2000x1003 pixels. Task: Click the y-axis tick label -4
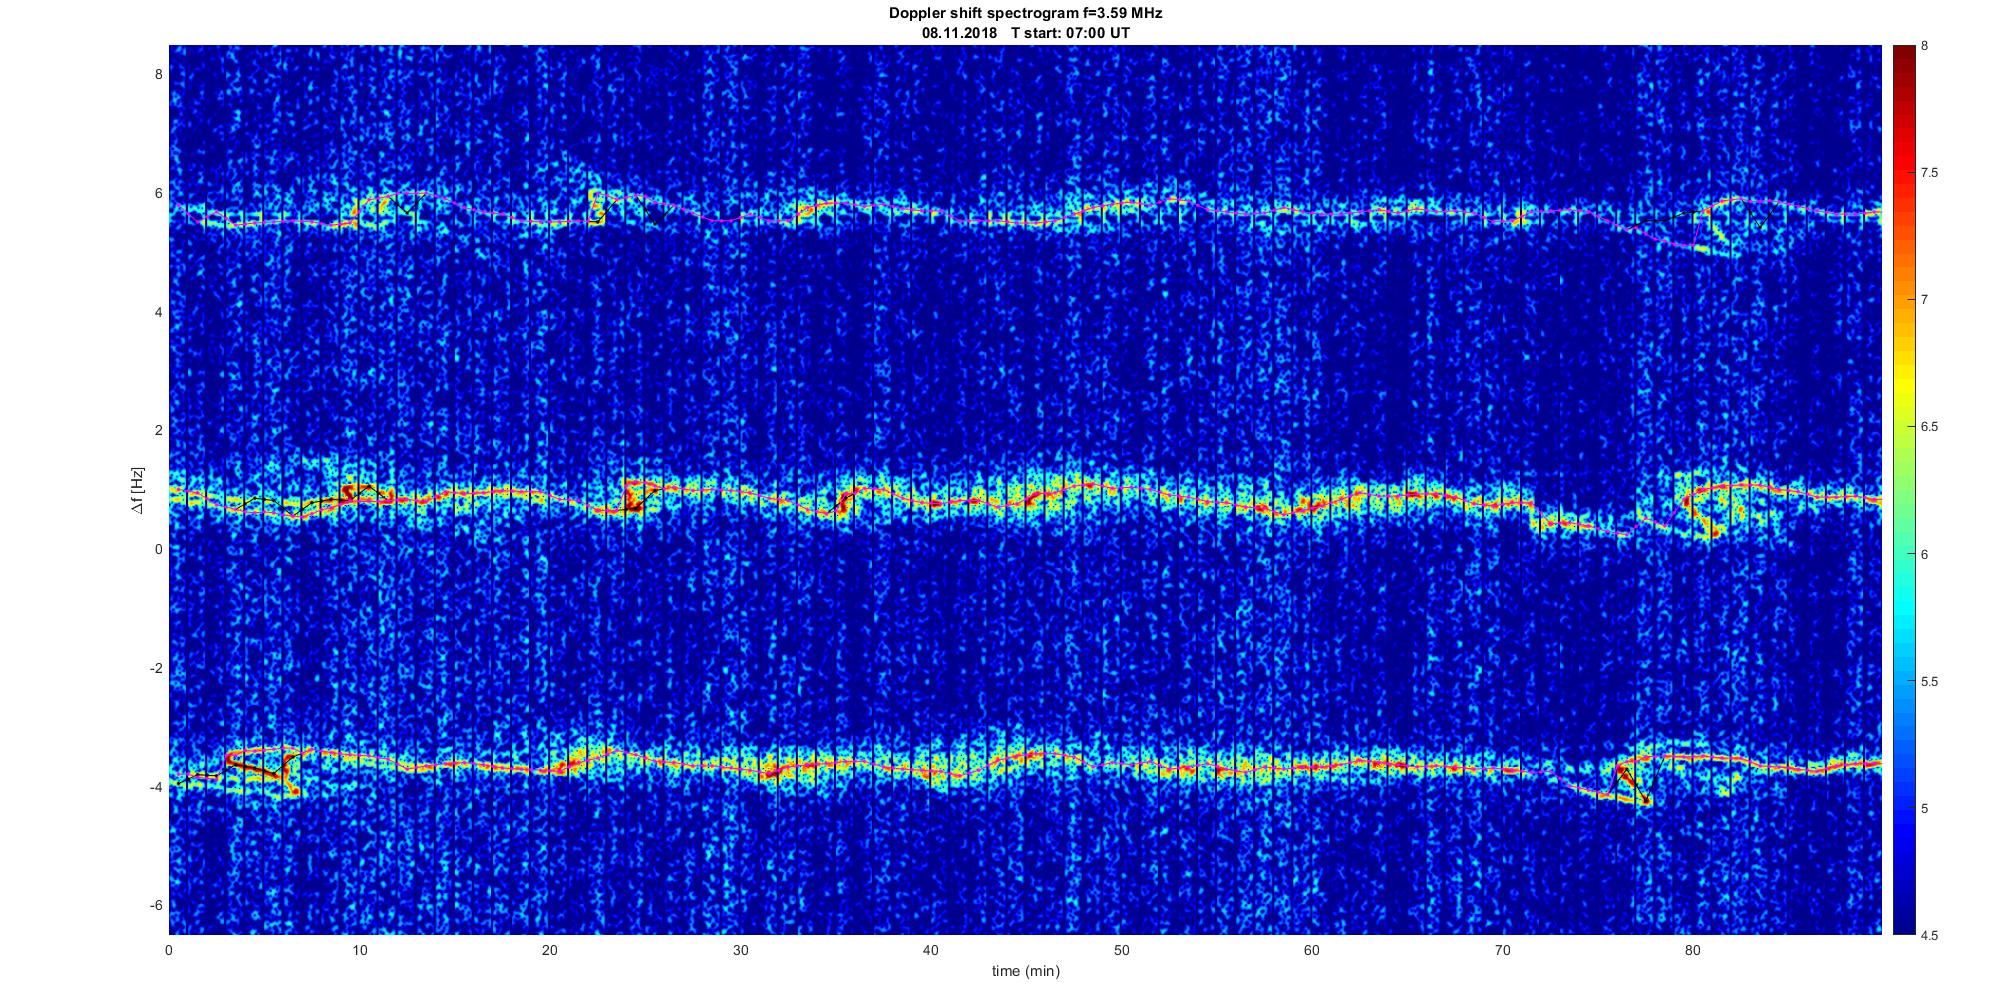[x=155, y=787]
